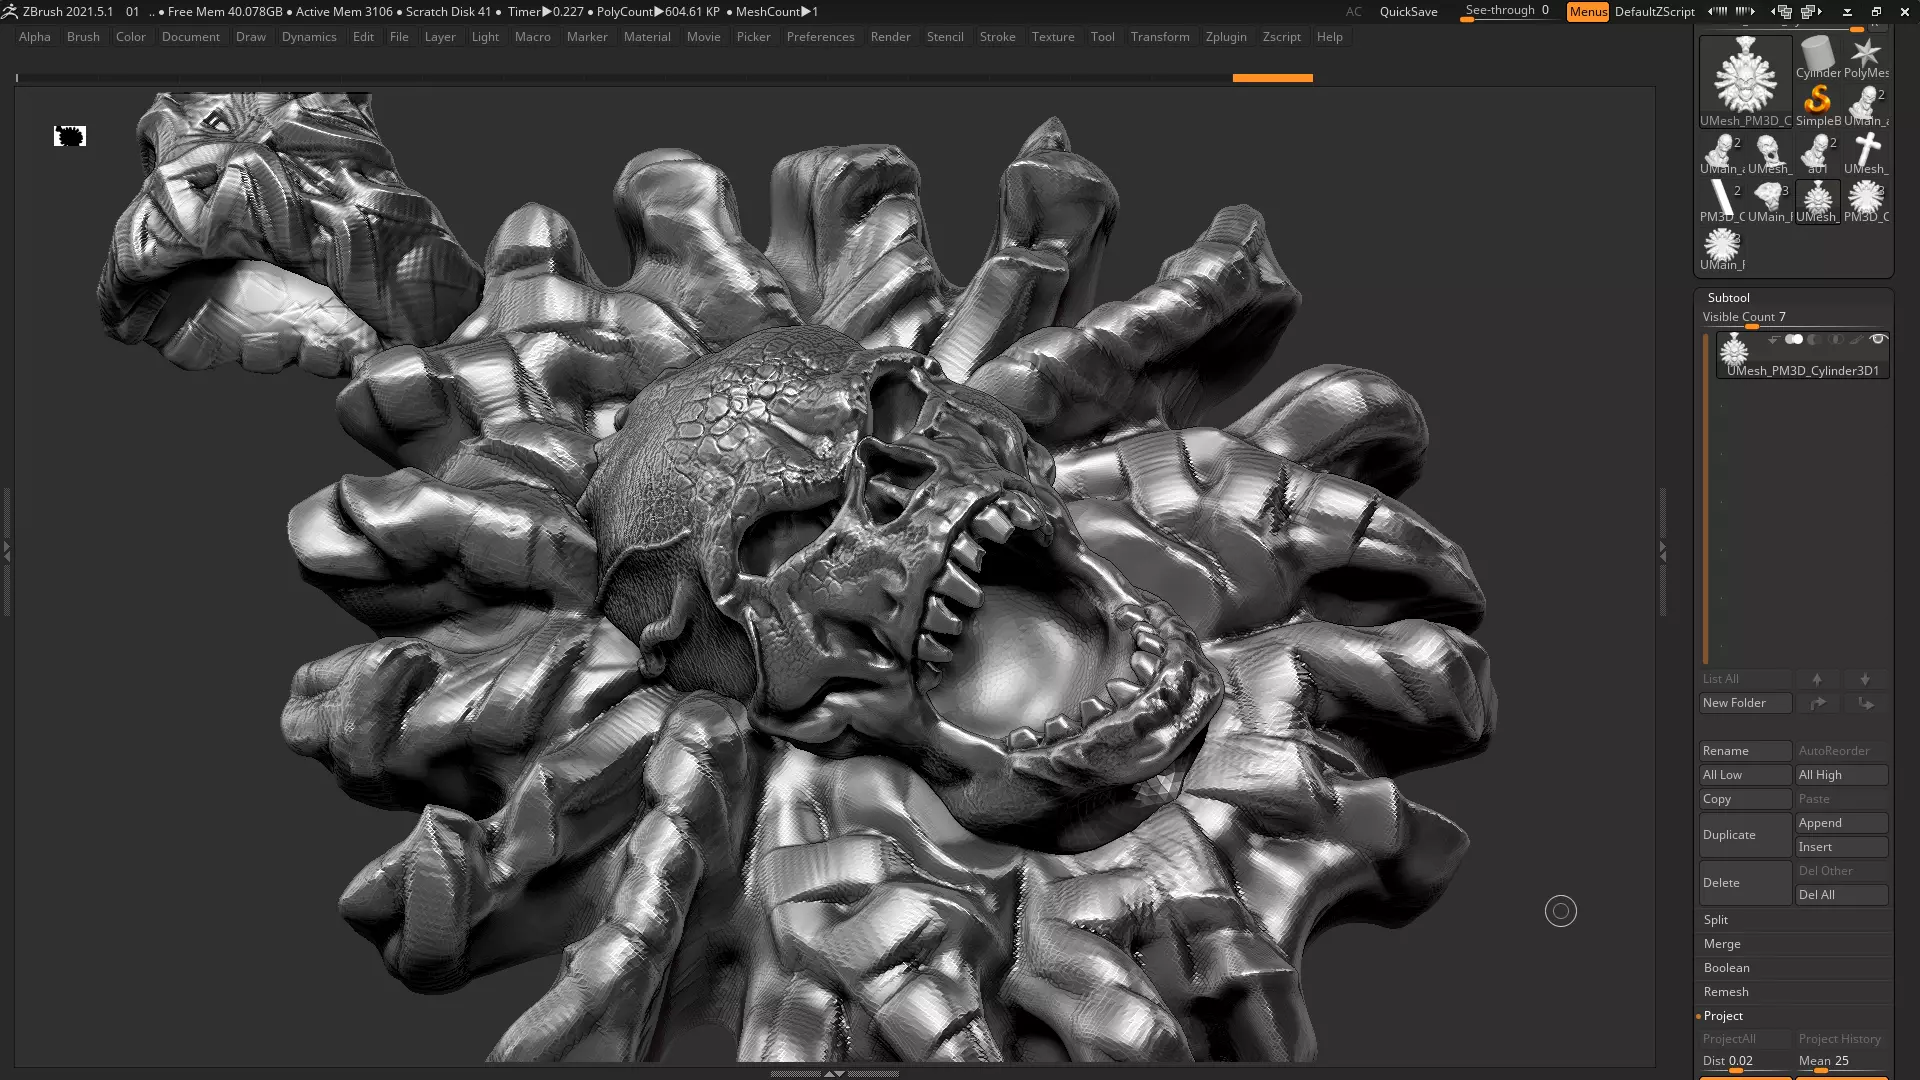This screenshot has height=1080, width=1920.
Task: Select the PolyMesh star tool
Action: coord(1866,56)
